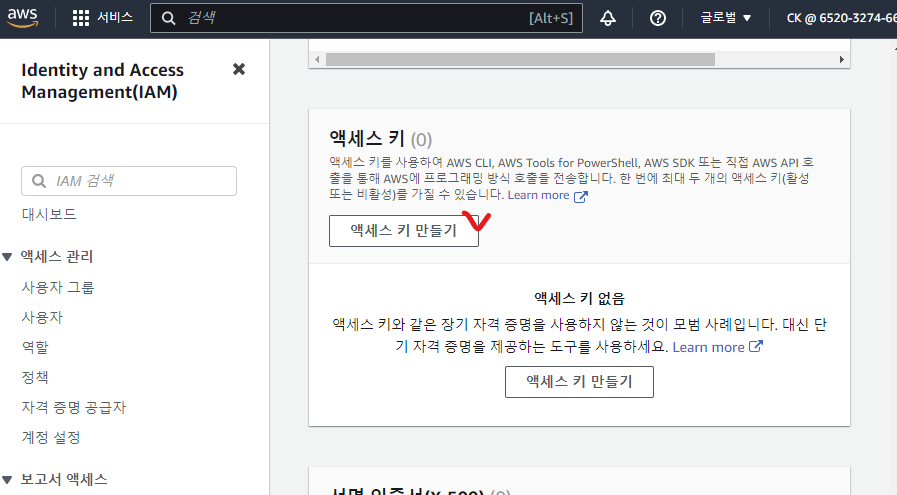Image resolution: width=897 pixels, height=495 pixels.
Task: Open 역할 in the sidebar
Action: pos(35,347)
